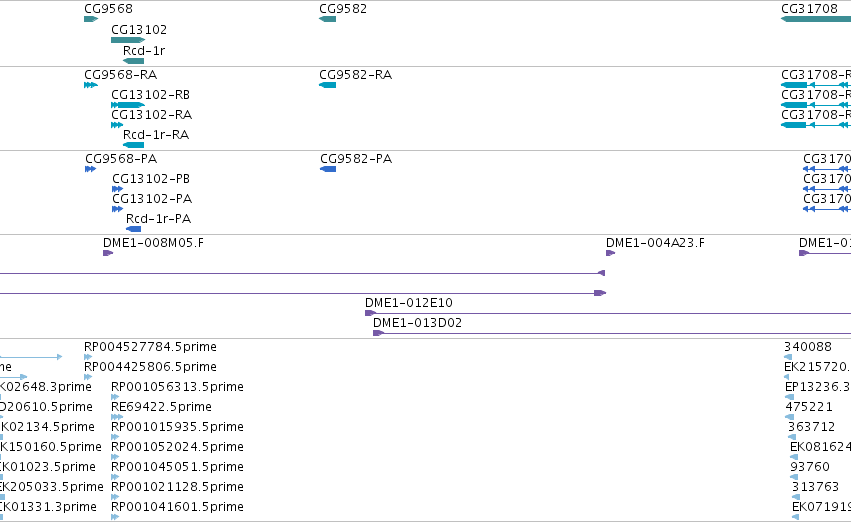Click the RP001041601.5prime EST label
851x522 pixels.
(177, 507)
